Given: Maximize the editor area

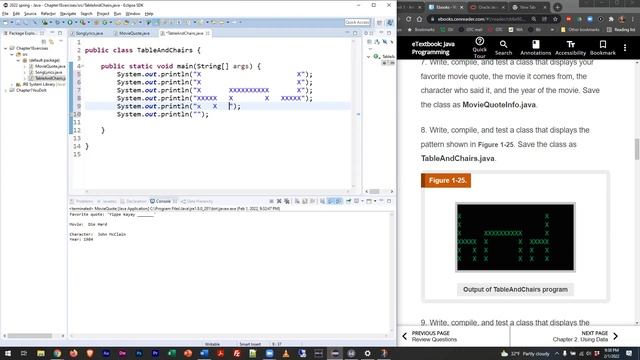Looking at the screenshot, I should pos(355,33).
